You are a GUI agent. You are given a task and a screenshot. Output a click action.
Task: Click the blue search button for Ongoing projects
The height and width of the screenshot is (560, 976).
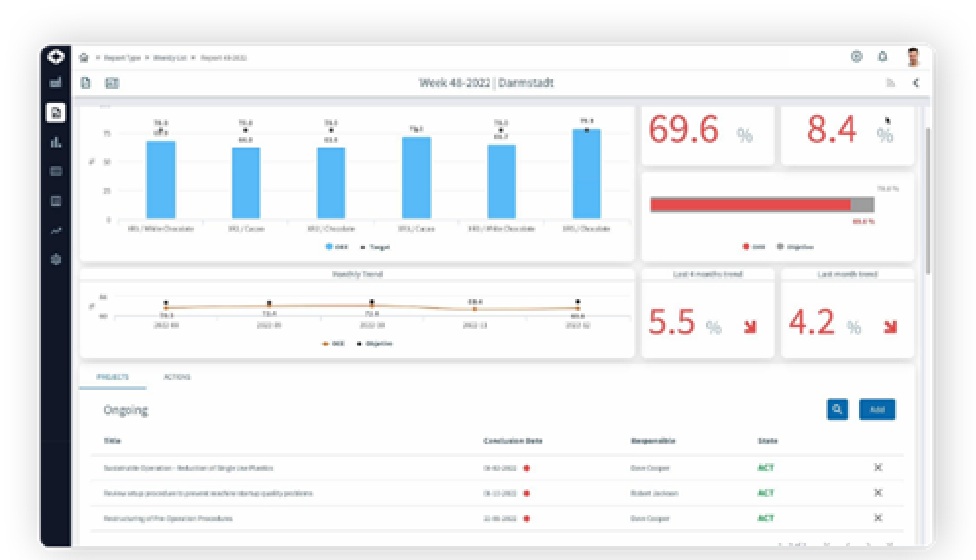(x=837, y=409)
